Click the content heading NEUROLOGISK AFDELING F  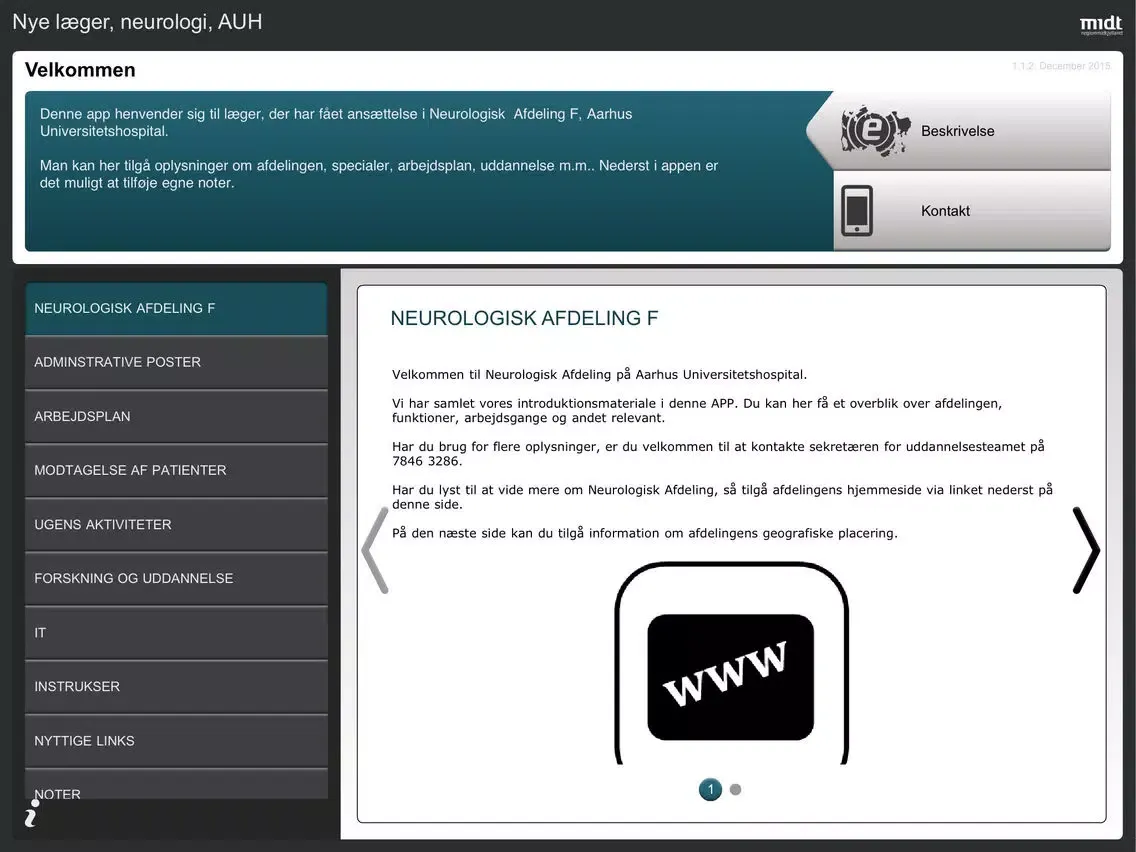click(524, 318)
